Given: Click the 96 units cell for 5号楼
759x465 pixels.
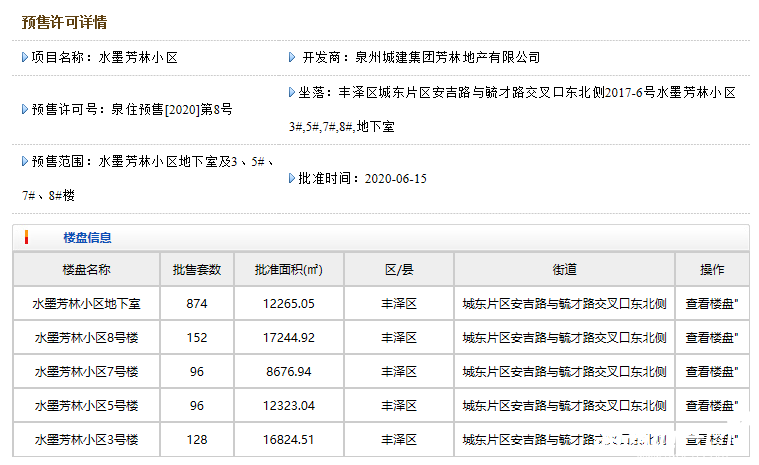Looking at the screenshot, I should (197, 405).
